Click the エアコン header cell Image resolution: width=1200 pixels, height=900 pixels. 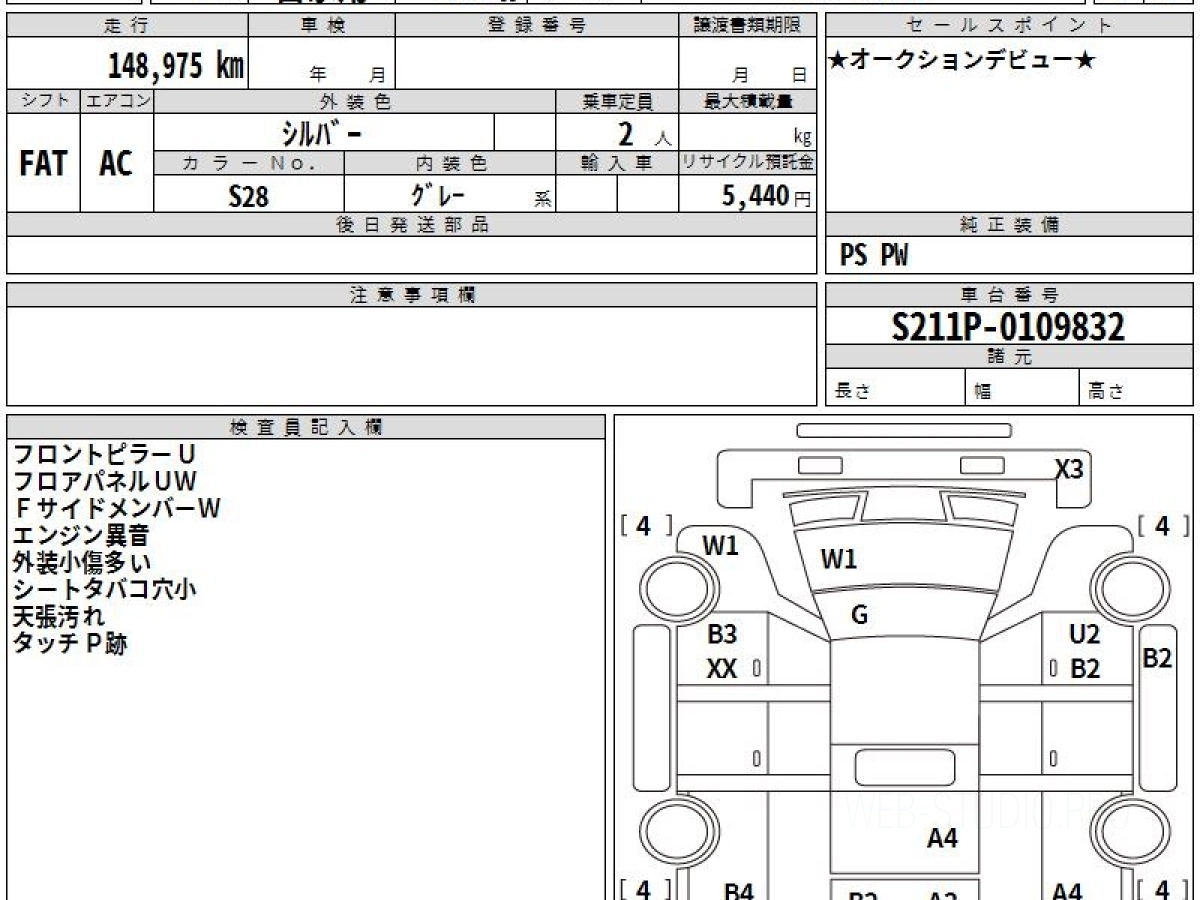118,101
